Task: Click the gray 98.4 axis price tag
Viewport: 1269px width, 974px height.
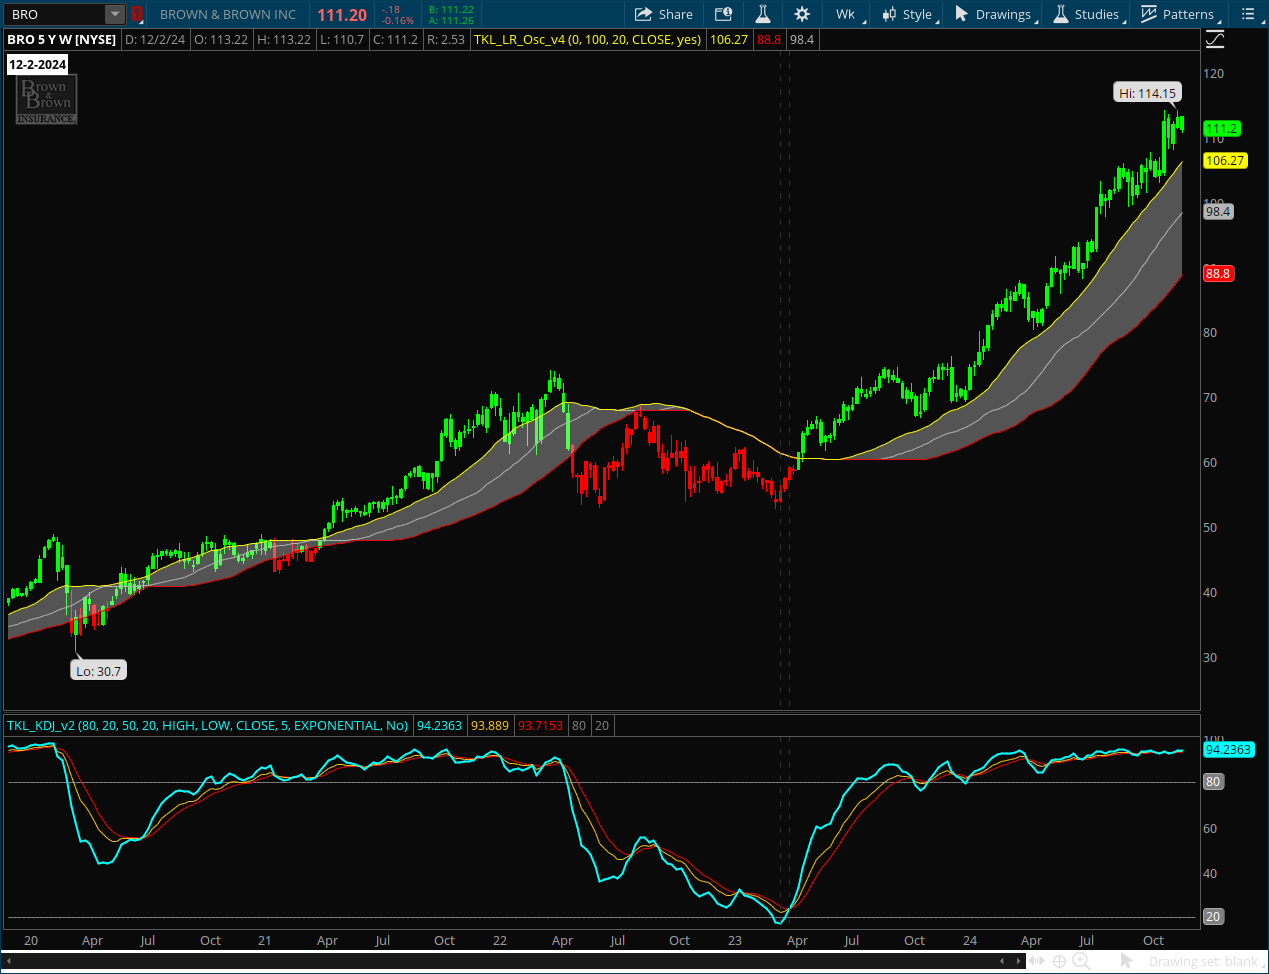Action: pos(1218,211)
